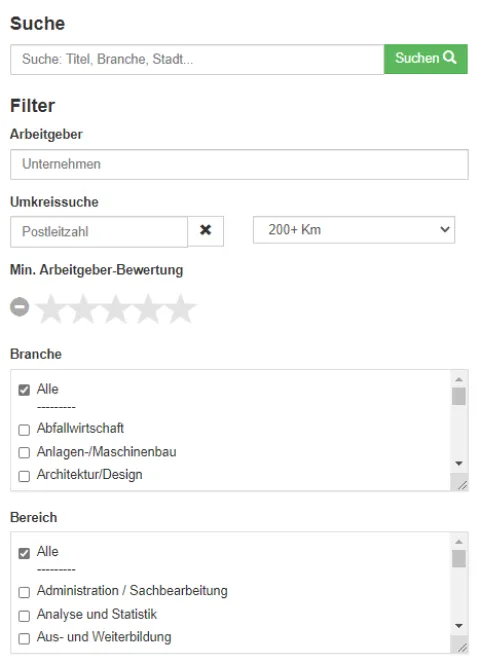Click into the Postleitzahl input field
Image resolution: width=480 pixels, height=664 pixels.
(x=99, y=232)
